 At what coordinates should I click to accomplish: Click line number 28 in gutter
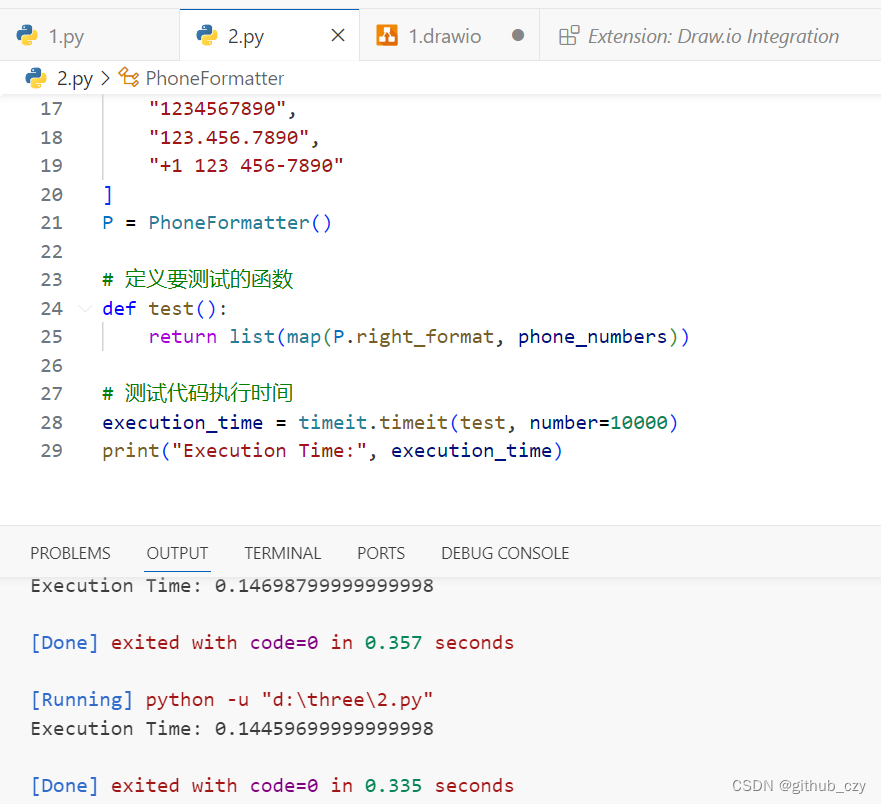coord(51,423)
